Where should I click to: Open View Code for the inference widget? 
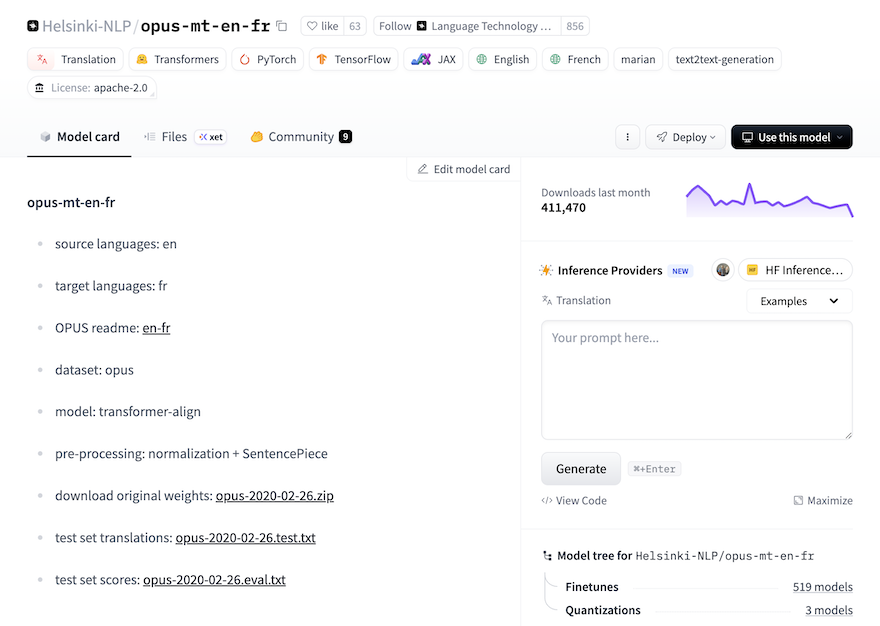574,500
